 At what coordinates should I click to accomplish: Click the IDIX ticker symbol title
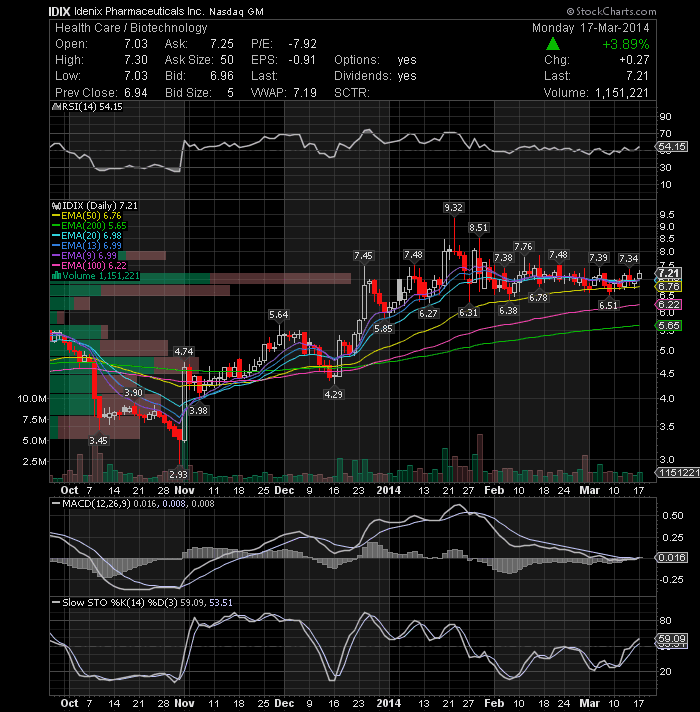coord(59,11)
